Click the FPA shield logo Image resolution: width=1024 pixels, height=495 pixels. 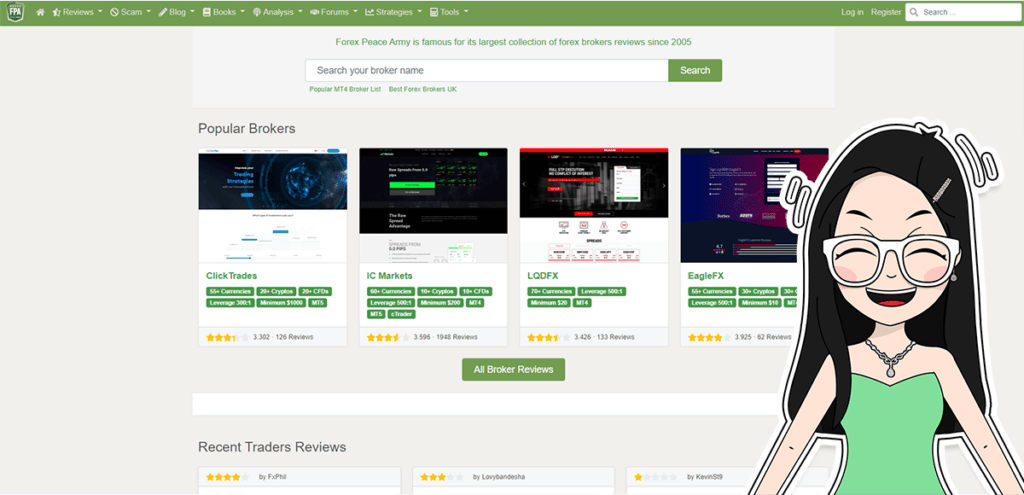click(x=15, y=12)
